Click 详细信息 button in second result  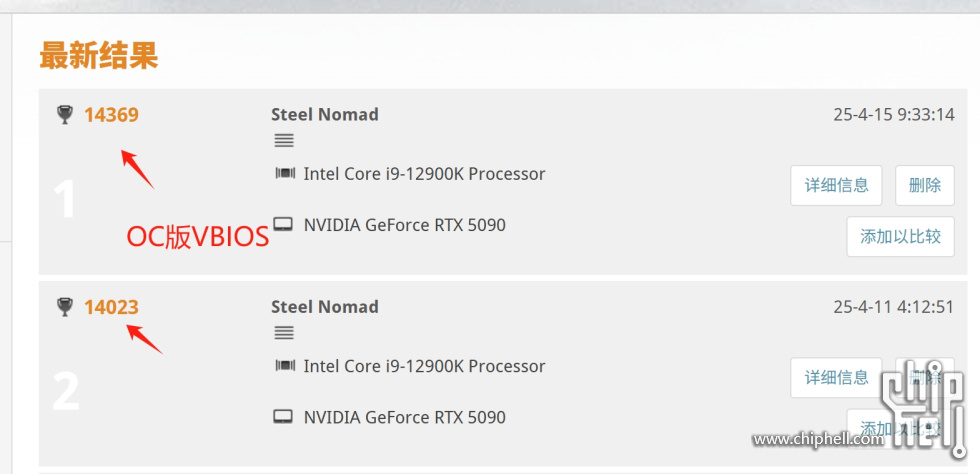tap(836, 377)
